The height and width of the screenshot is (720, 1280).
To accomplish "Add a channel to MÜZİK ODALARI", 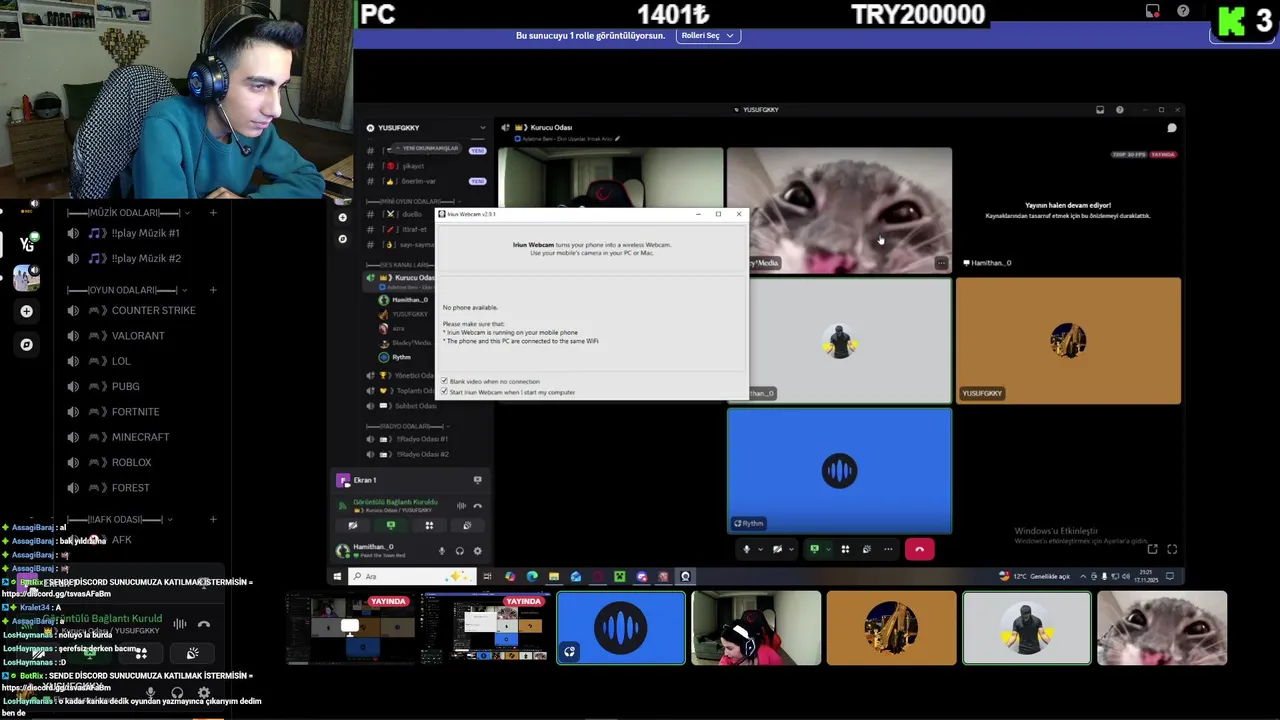I will point(213,212).
